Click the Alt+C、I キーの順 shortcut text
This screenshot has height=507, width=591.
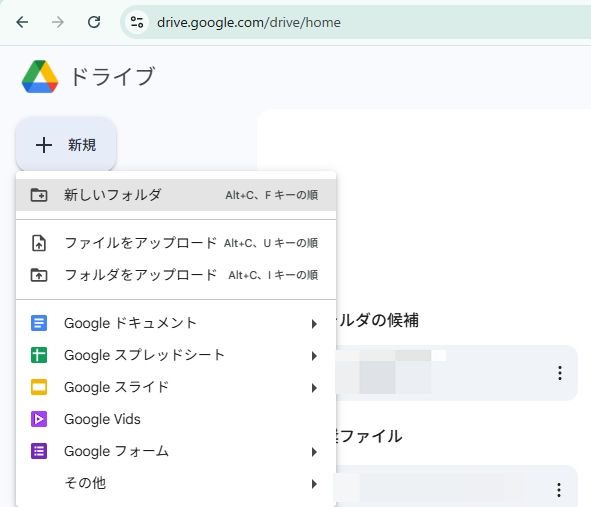[x=273, y=275]
